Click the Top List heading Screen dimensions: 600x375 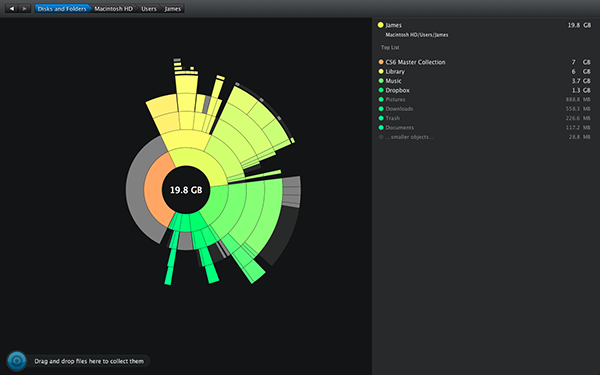[390, 47]
